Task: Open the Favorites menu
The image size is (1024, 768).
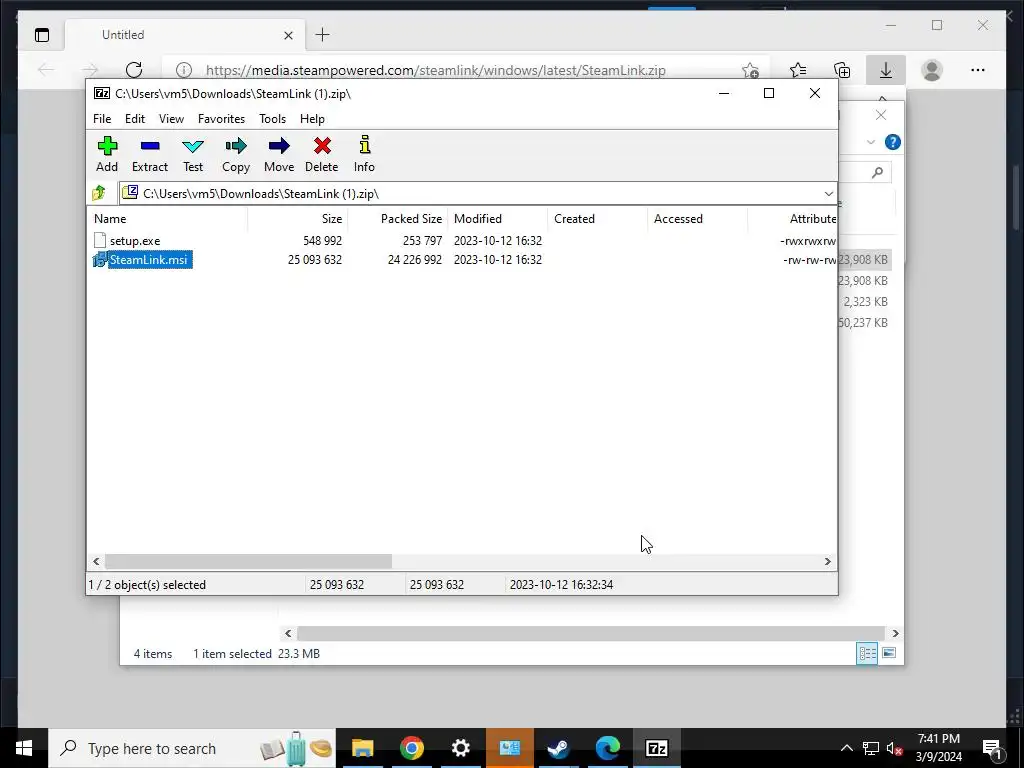Action: (221, 119)
